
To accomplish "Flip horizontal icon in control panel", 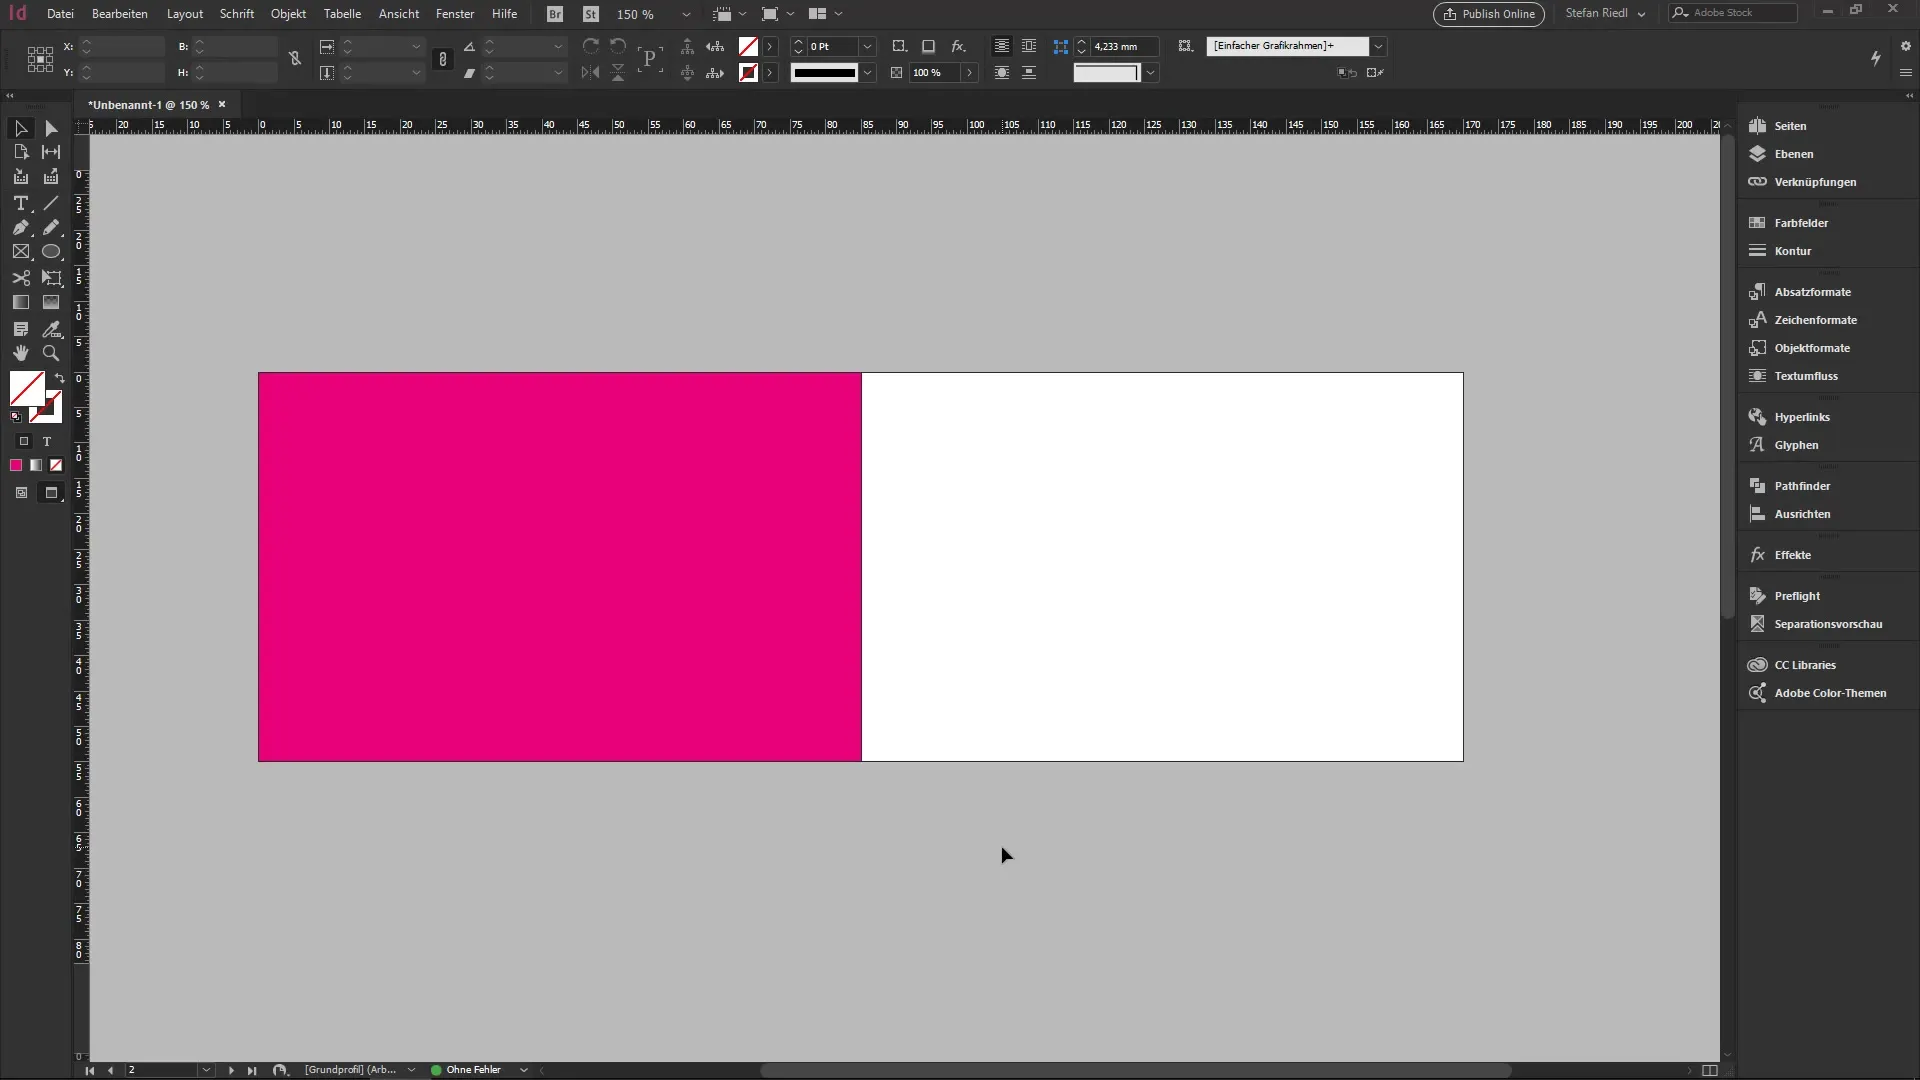I will [x=591, y=72].
